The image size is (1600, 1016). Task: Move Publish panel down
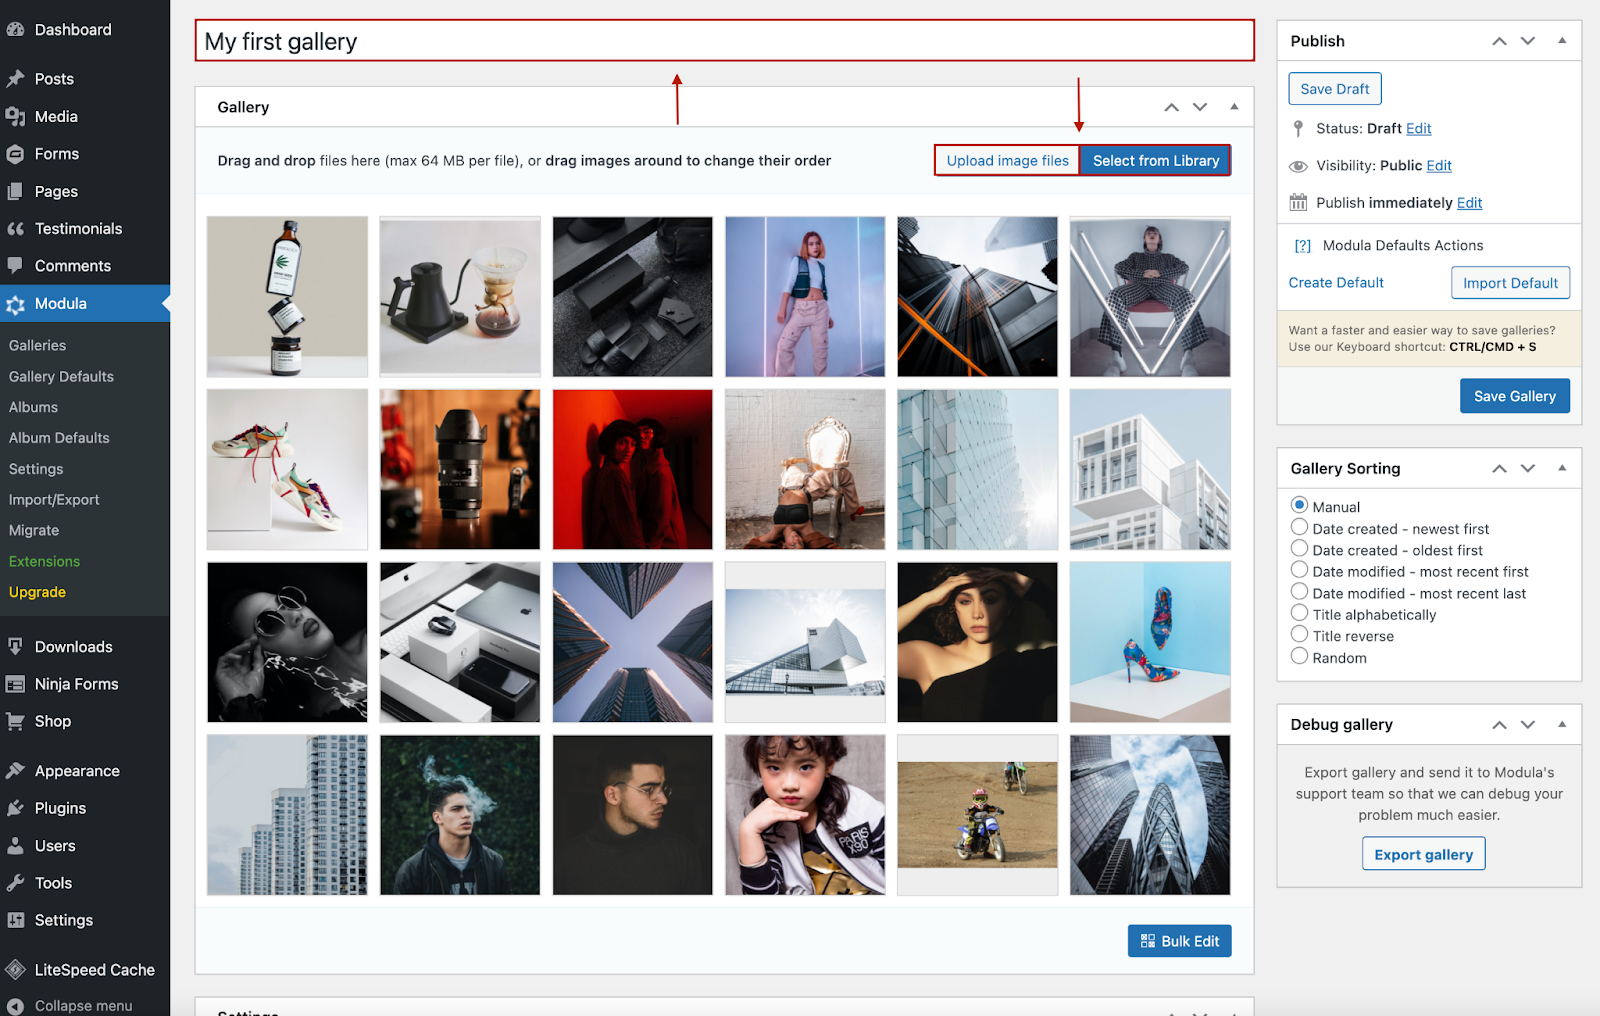(1528, 41)
